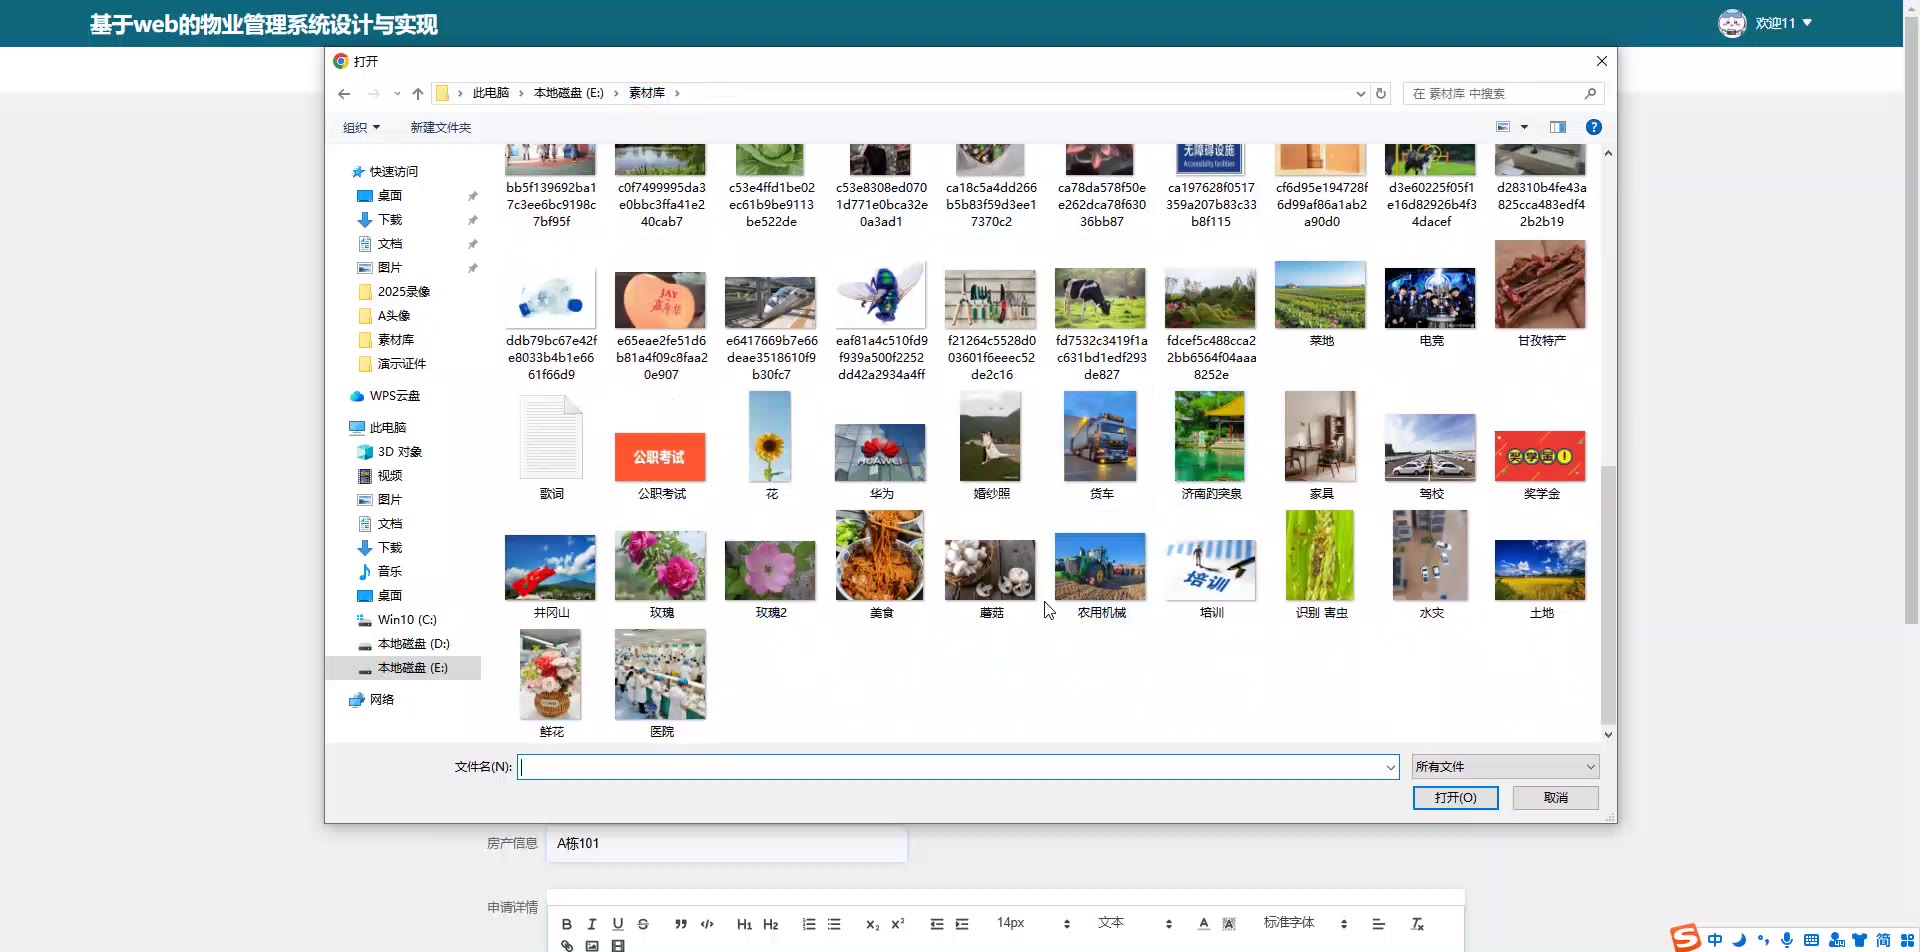Click the clear formatting icon
The width and height of the screenshot is (1920, 952).
point(1417,924)
